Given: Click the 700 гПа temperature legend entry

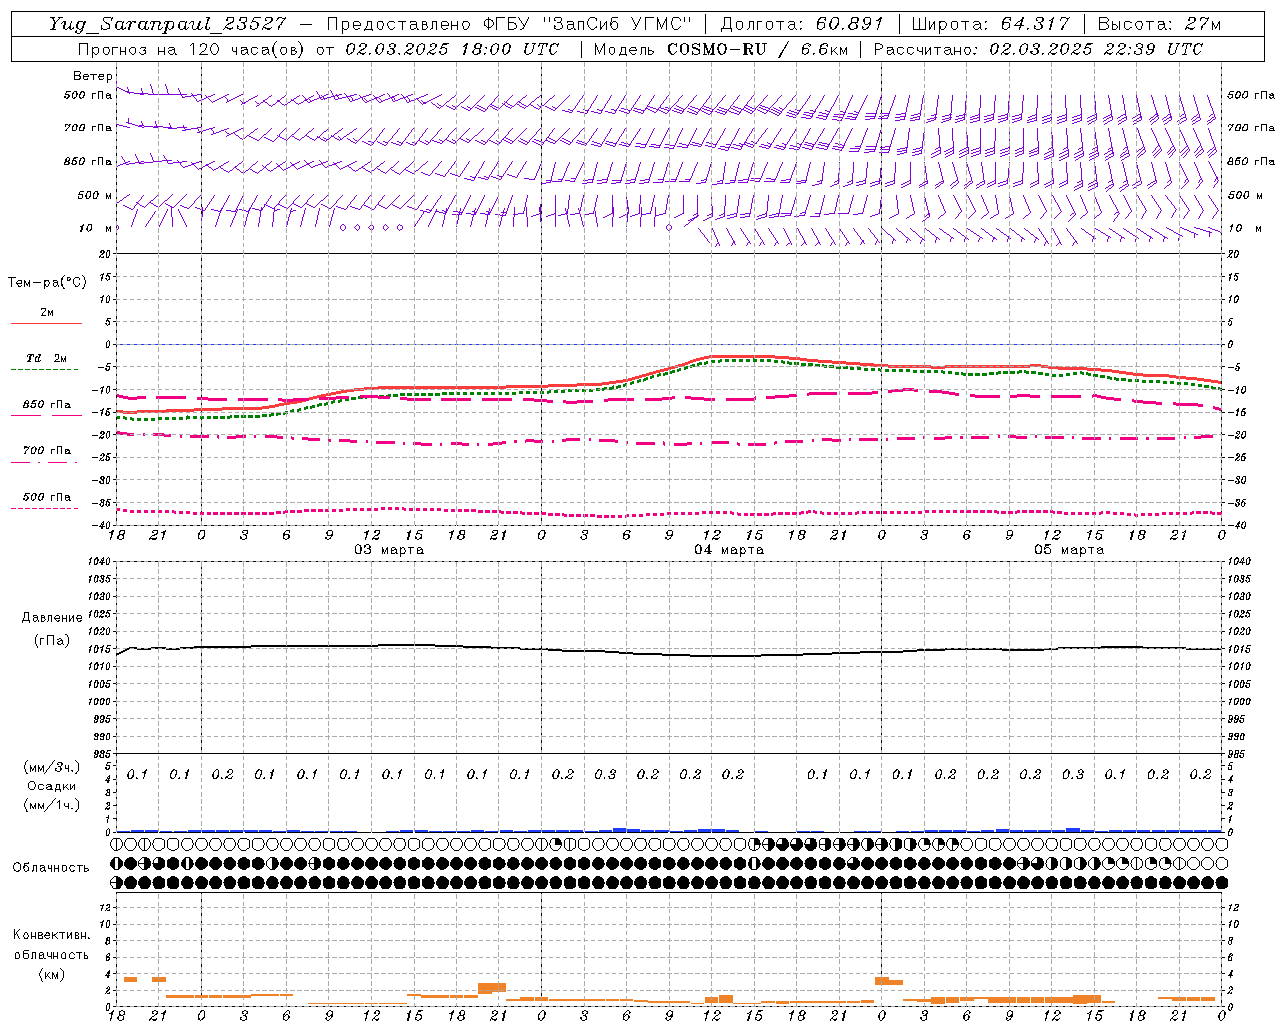Looking at the screenshot, I should click(x=47, y=451).
